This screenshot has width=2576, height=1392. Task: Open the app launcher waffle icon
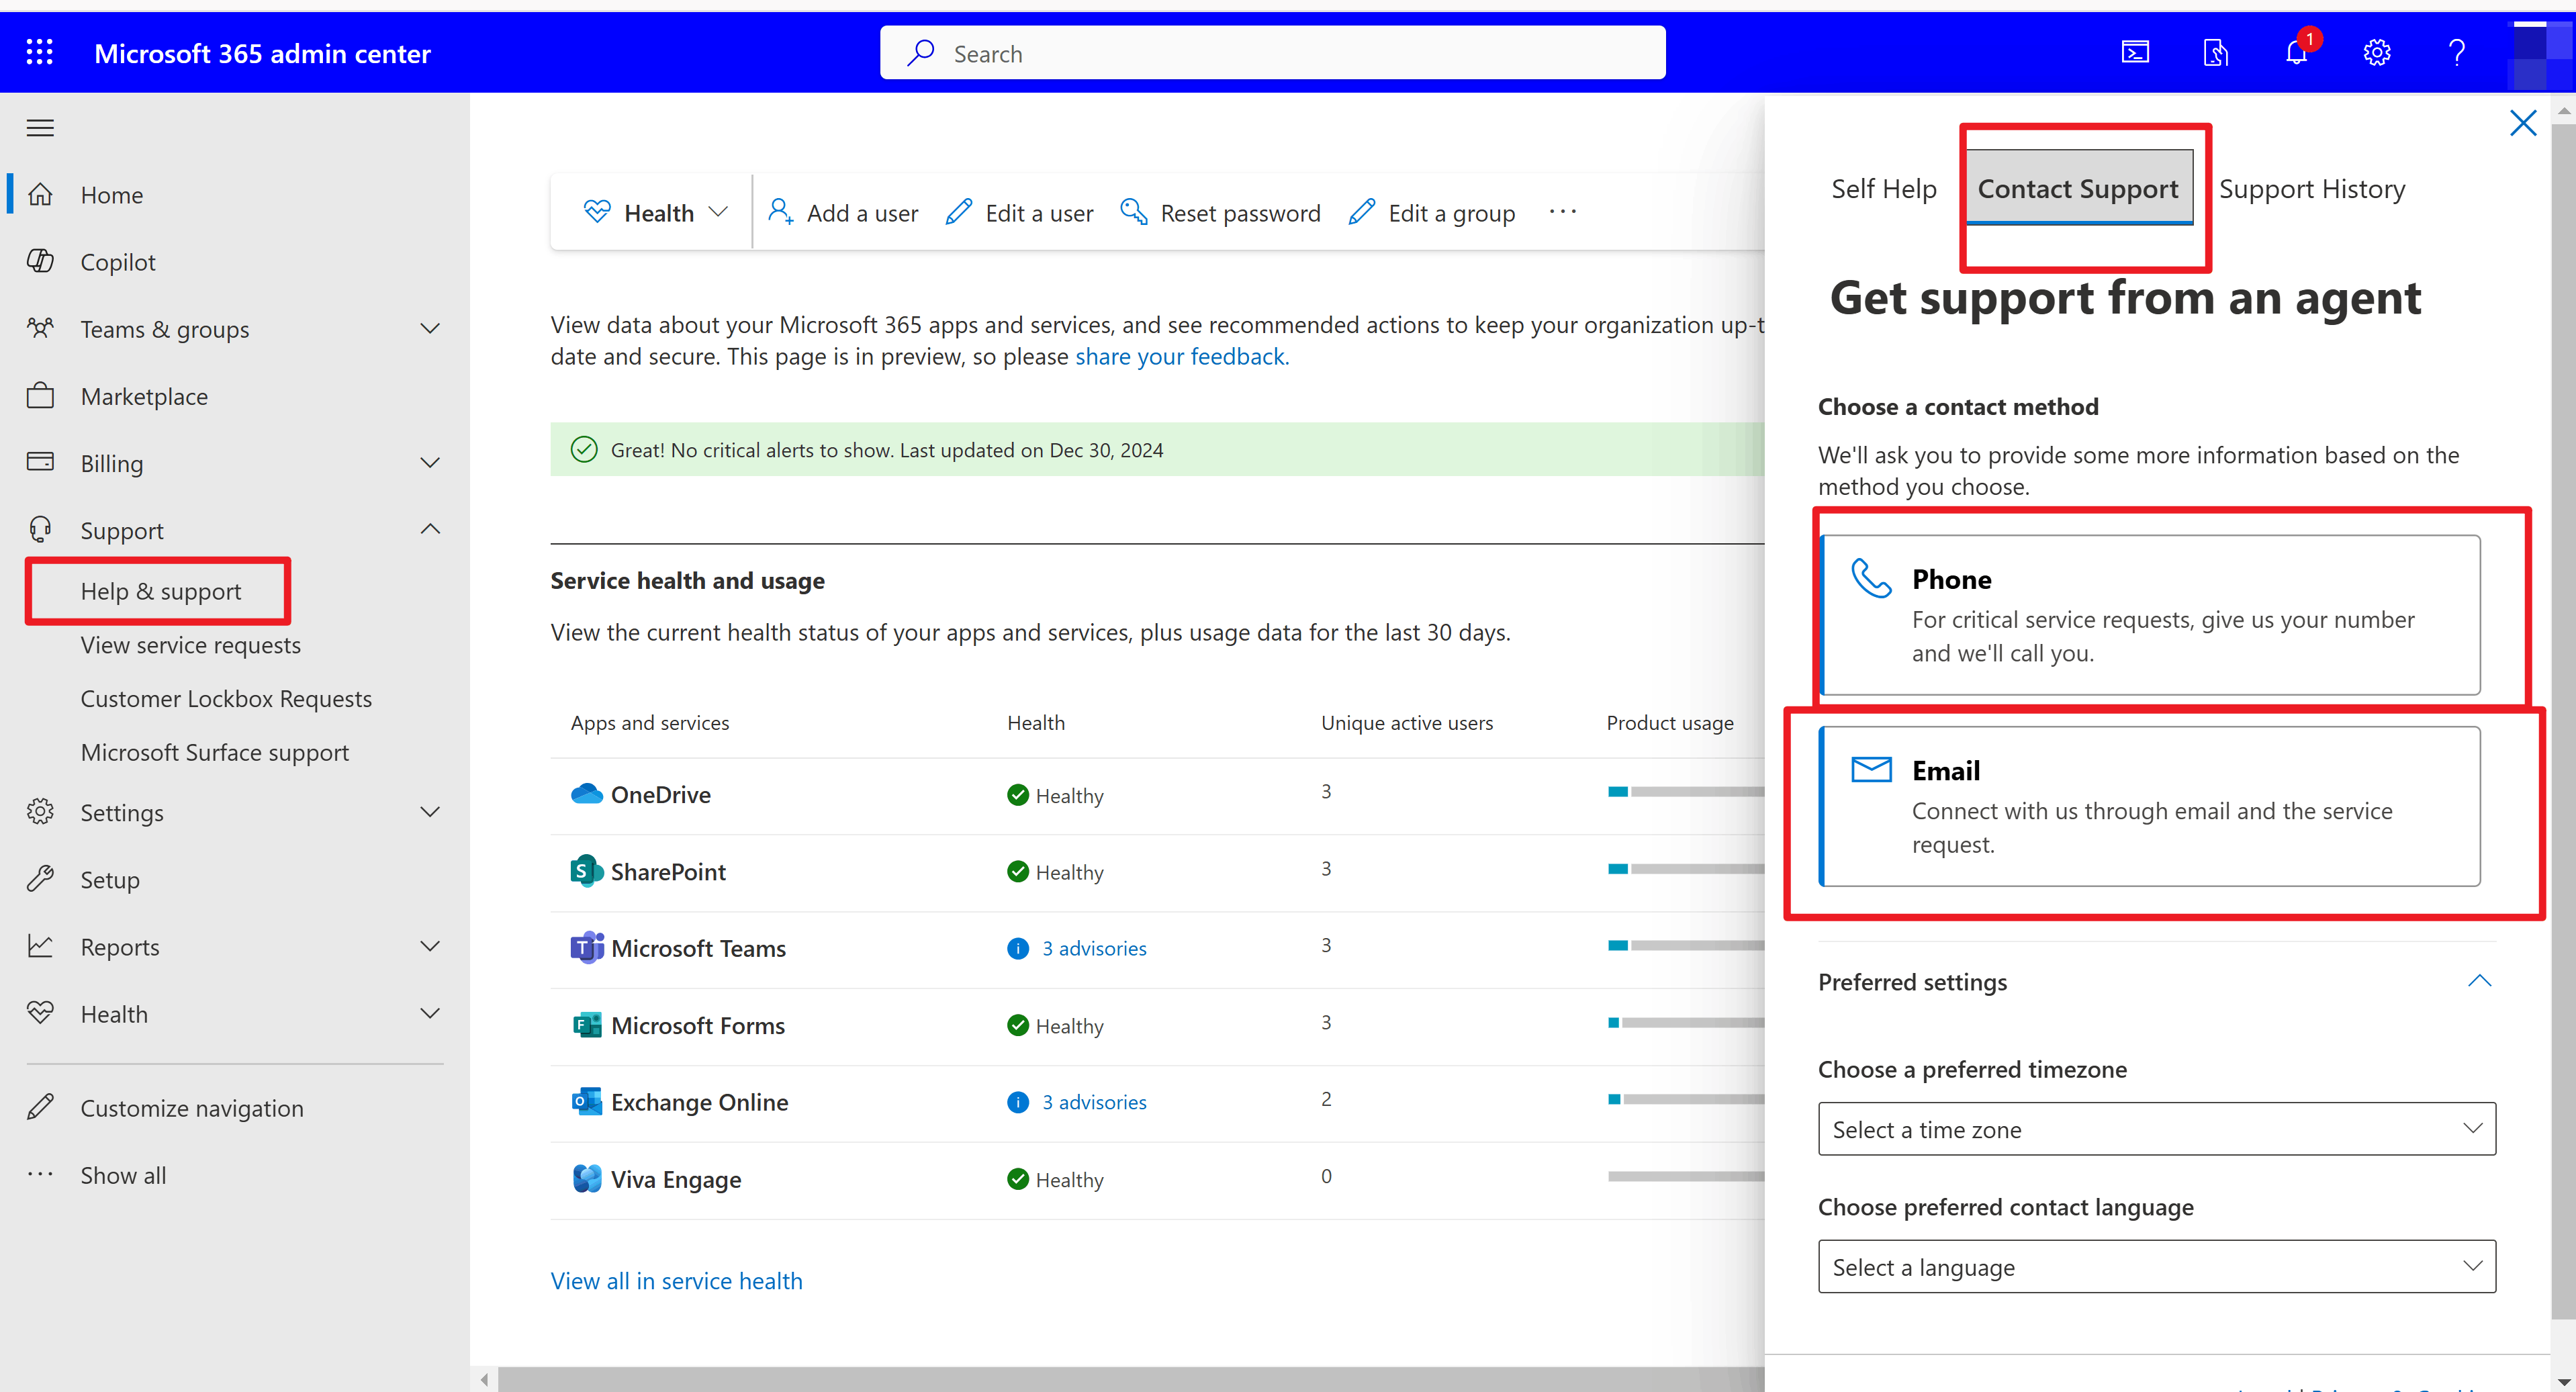point(40,52)
